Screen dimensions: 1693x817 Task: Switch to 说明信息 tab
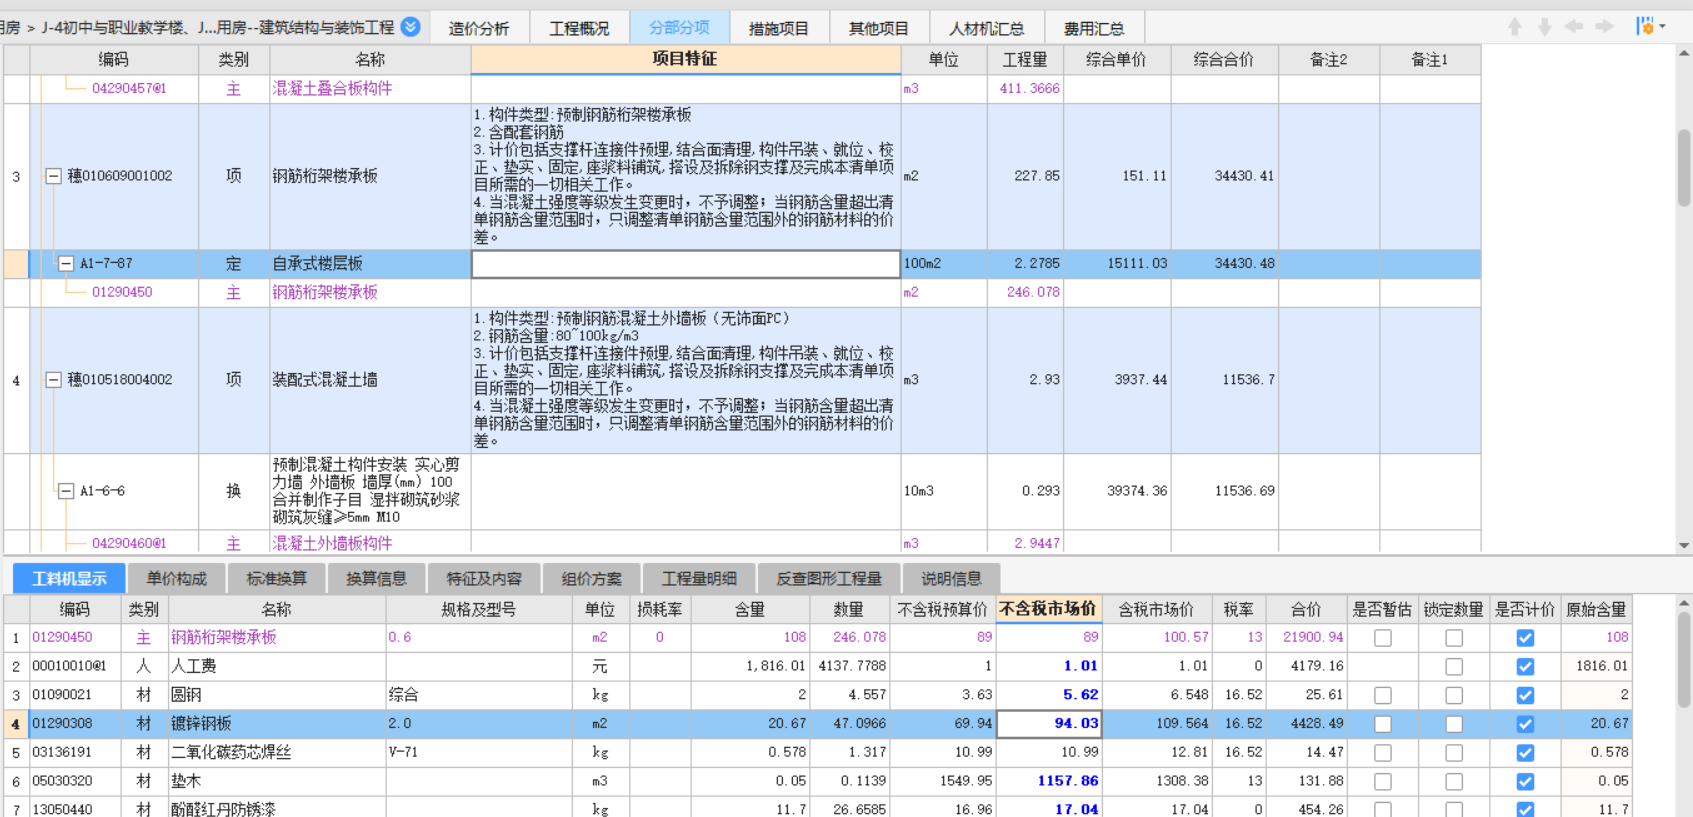click(951, 579)
